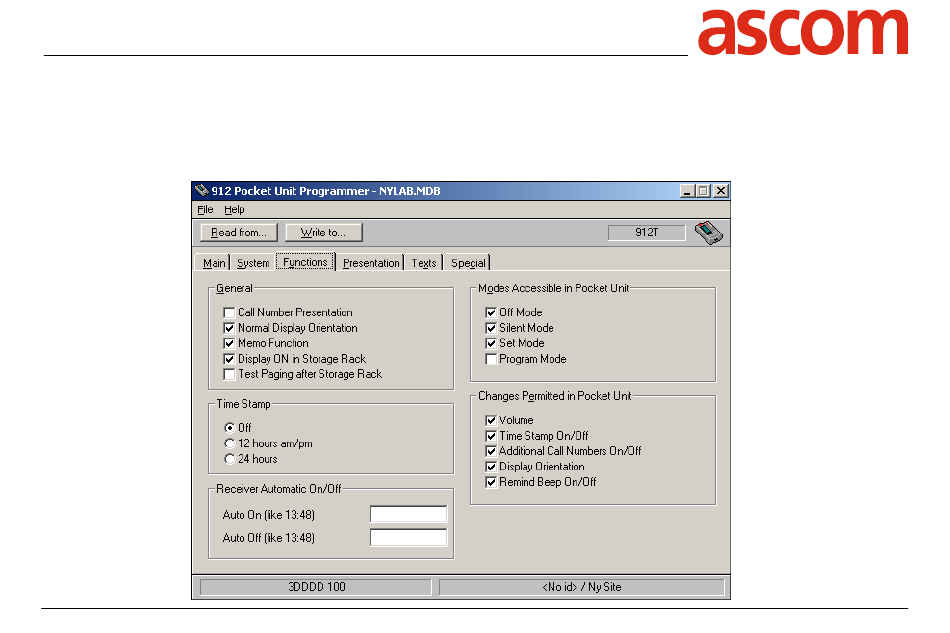The width and height of the screenshot is (950, 633).
Task: Select Time Stamp Off radio button
Action: 229,428
